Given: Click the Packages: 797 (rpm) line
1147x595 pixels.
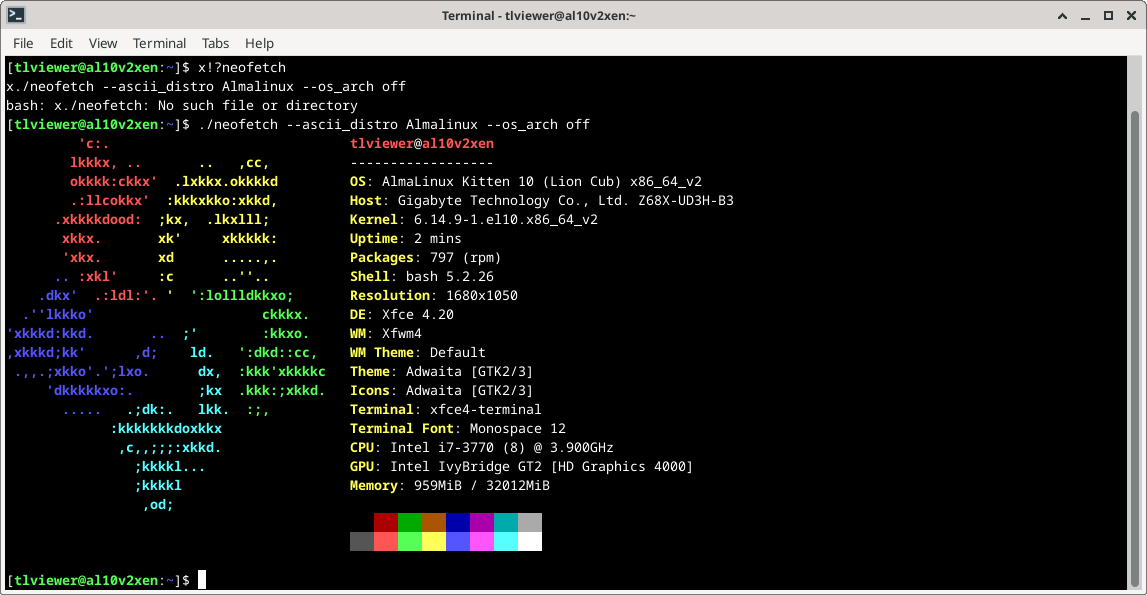Looking at the screenshot, I should click(425, 258).
